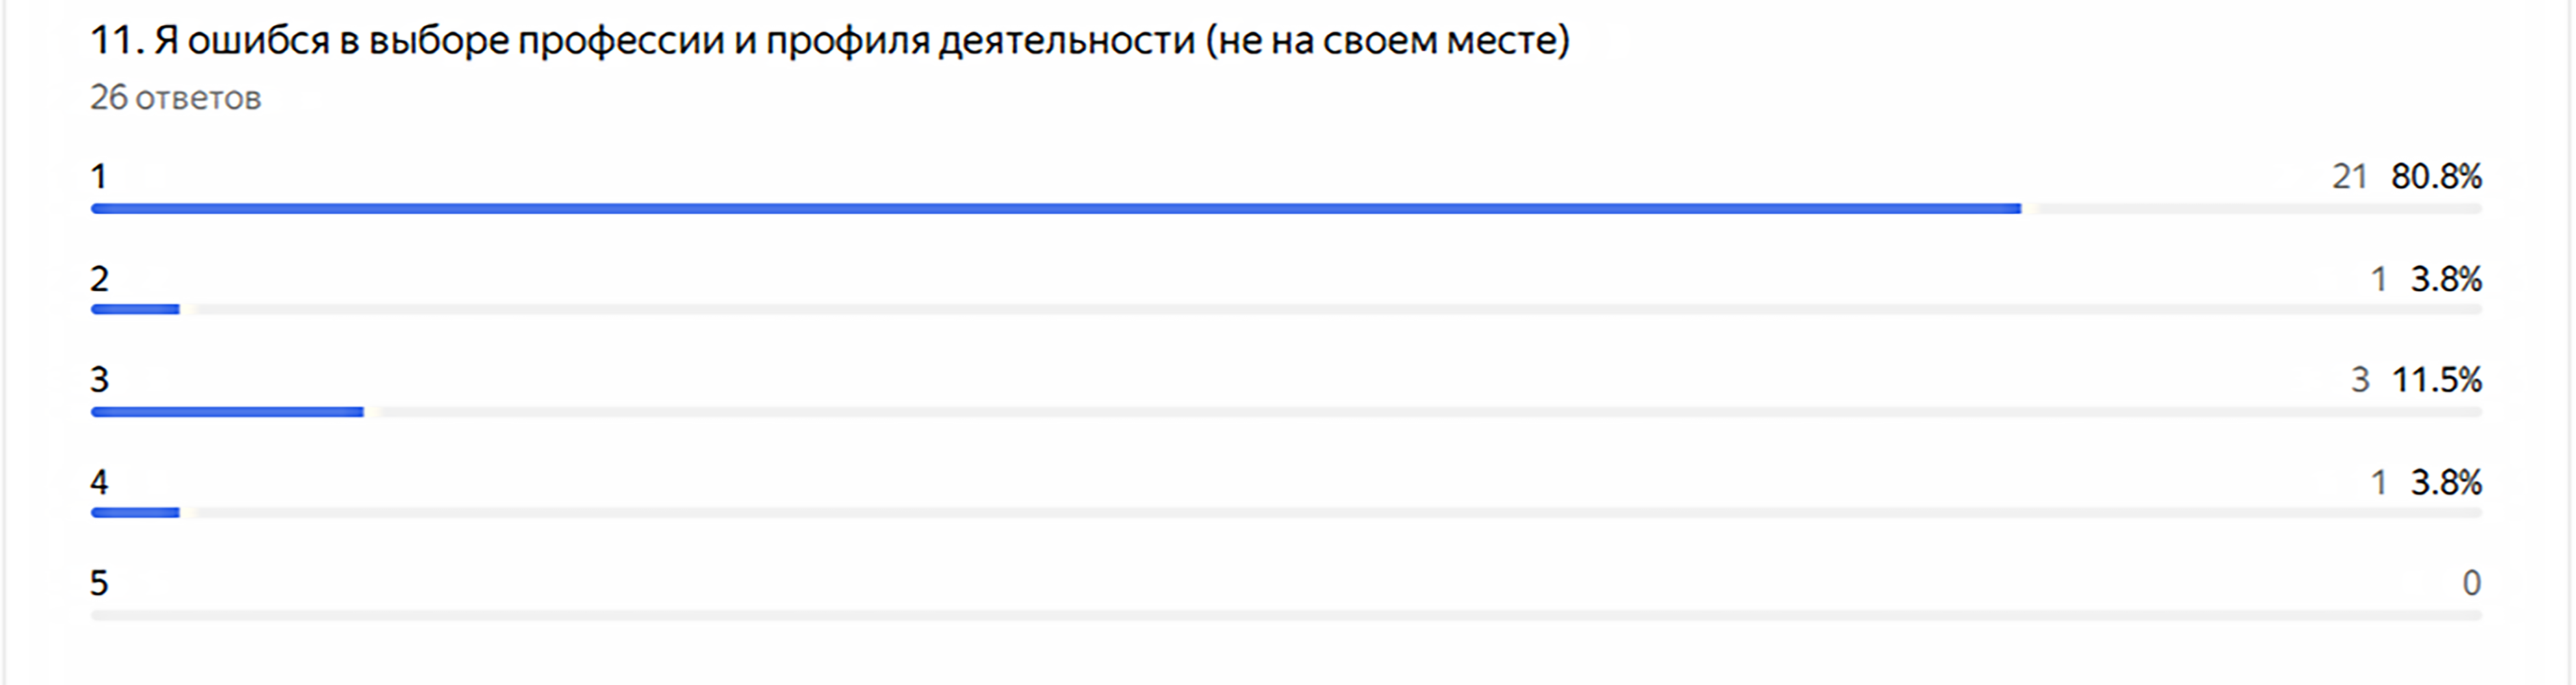Click the blue bar for option 3
The height and width of the screenshot is (685, 2576).
pyautogui.click(x=227, y=412)
